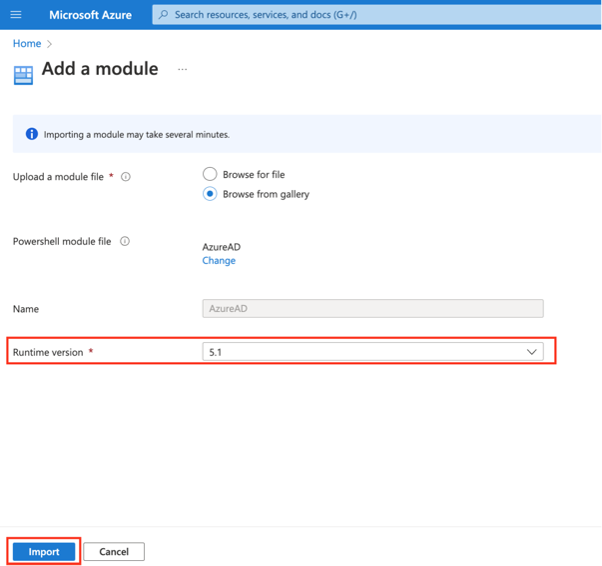Click the 'Add a module' heading
Viewport: 602px width, 566px height.
[x=100, y=69]
